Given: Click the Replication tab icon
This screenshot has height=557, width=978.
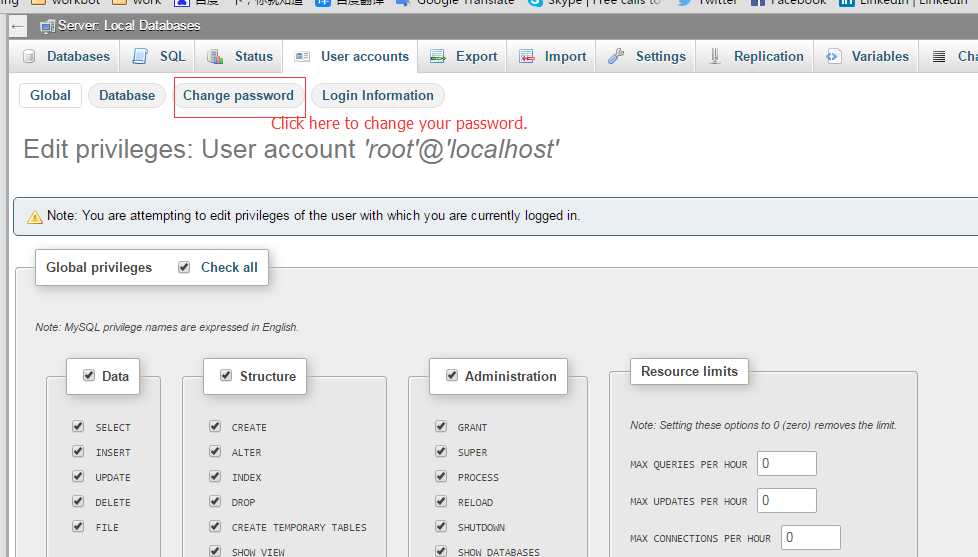Looking at the screenshot, I should [715, 57].
